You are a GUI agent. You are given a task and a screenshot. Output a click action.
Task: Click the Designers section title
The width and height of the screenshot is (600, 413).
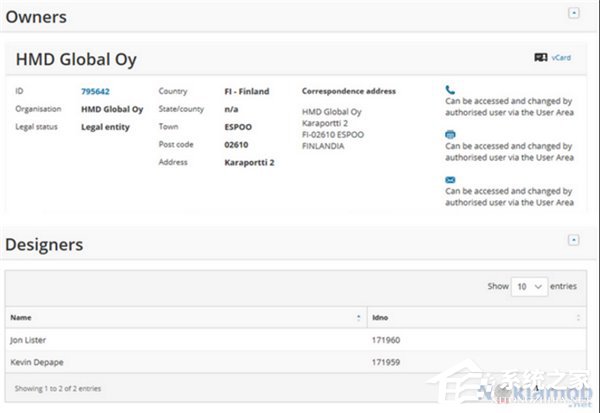click(44, 245)
